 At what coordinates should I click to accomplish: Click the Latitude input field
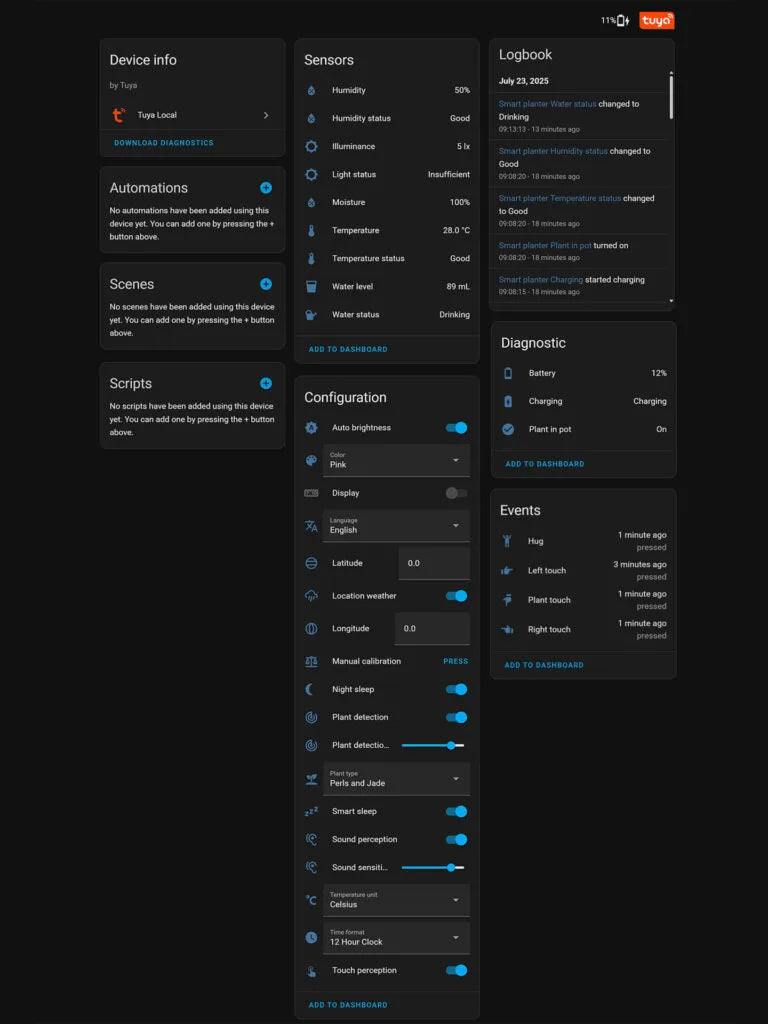tap(433, 563)
